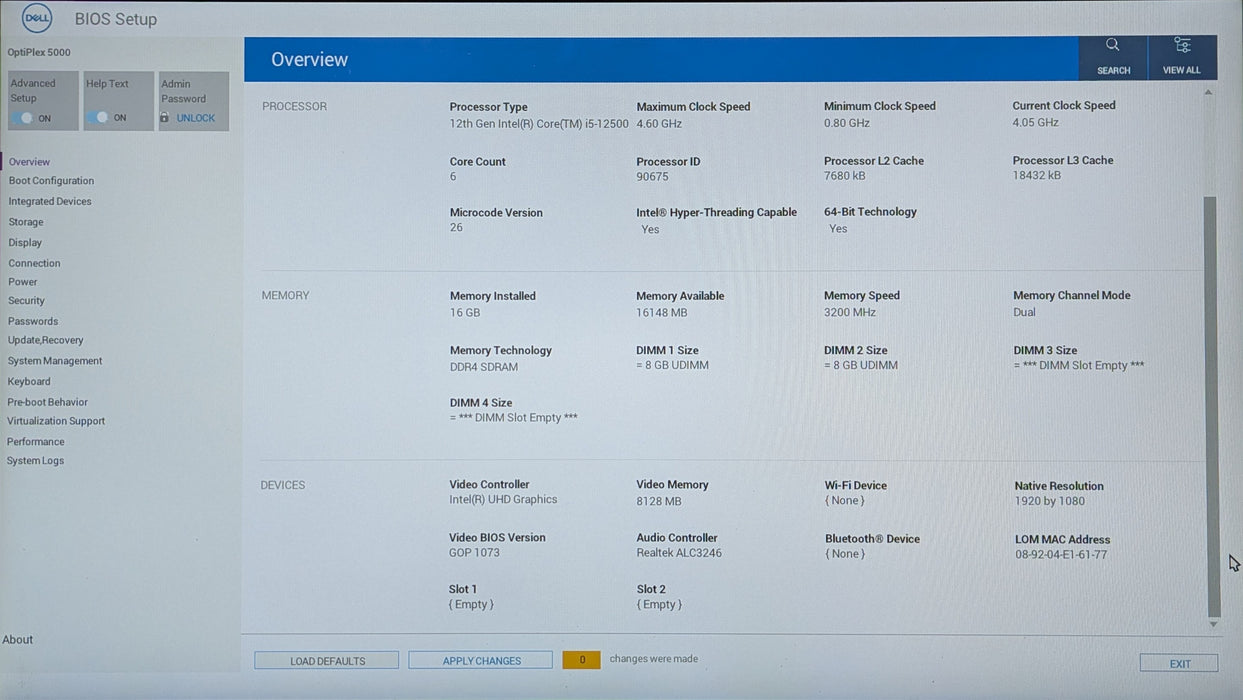Open Security settings
The image size is (1243, 700).
point(26,300)
